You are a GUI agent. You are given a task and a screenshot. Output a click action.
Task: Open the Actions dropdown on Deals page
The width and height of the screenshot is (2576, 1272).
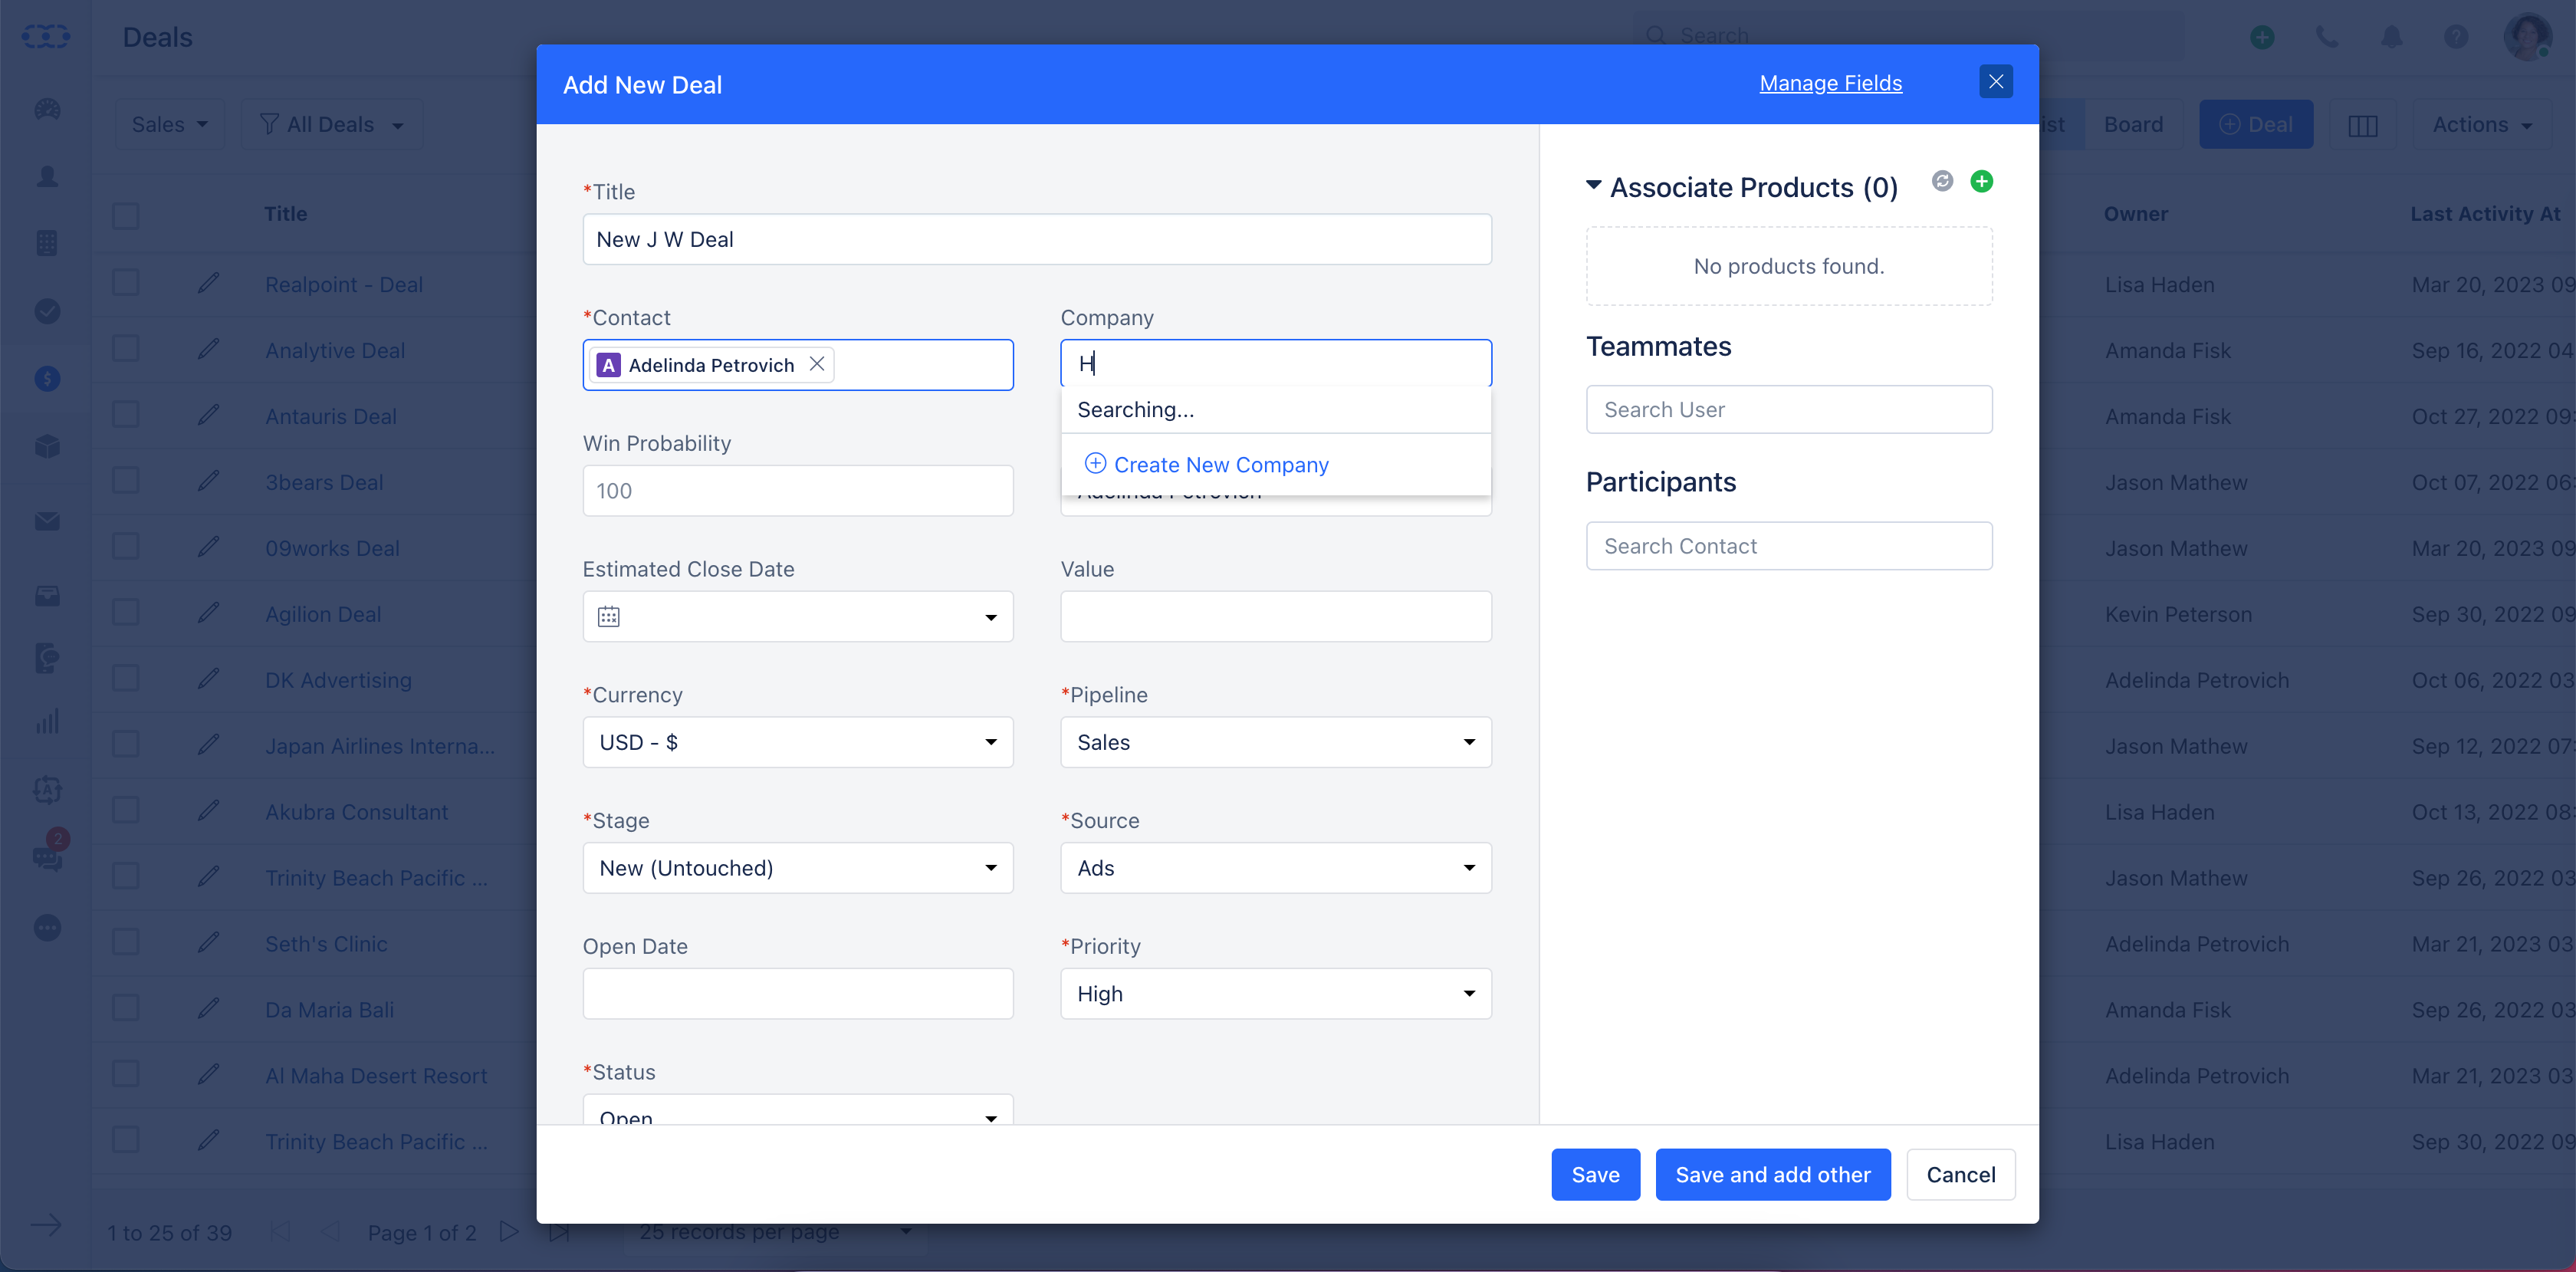pyautogui.click(x=2482, y=125)
